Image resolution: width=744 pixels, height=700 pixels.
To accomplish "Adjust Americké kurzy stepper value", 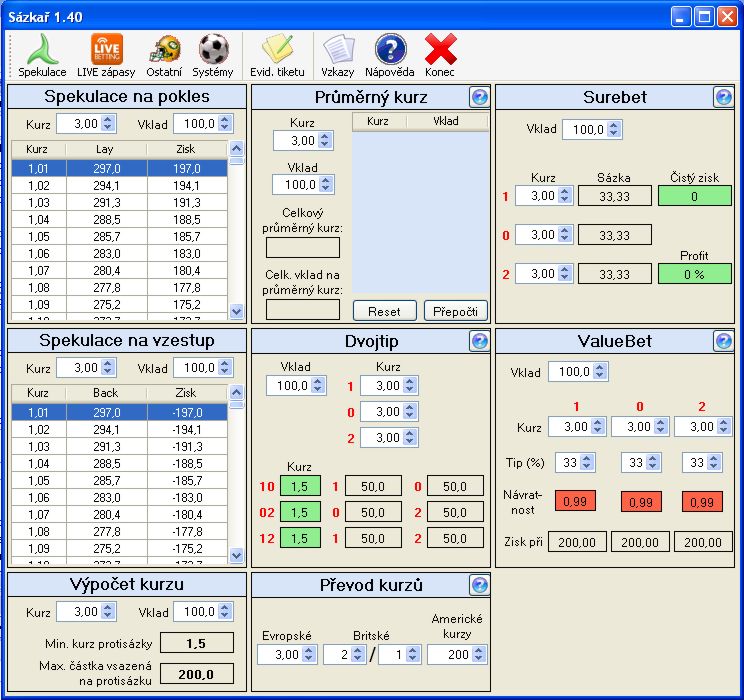I will 479,655.
